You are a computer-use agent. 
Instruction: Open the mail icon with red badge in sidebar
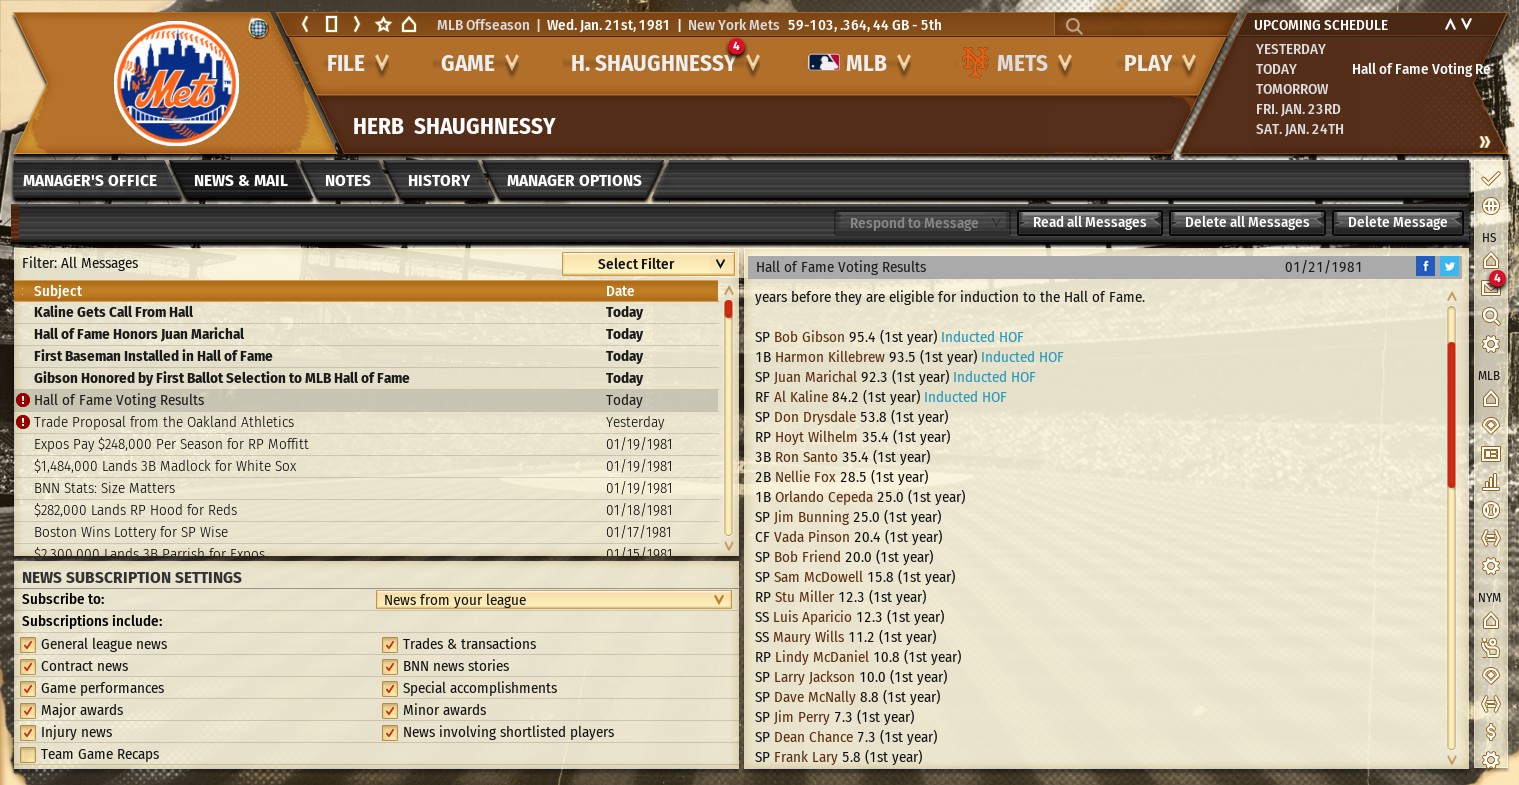coord(1490,287)
